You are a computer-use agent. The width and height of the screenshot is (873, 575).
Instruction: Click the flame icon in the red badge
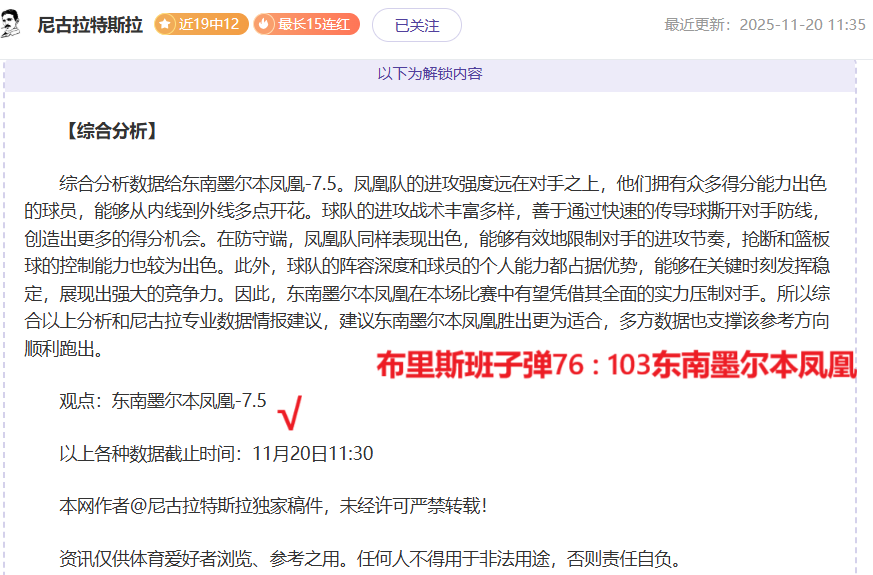264,25
